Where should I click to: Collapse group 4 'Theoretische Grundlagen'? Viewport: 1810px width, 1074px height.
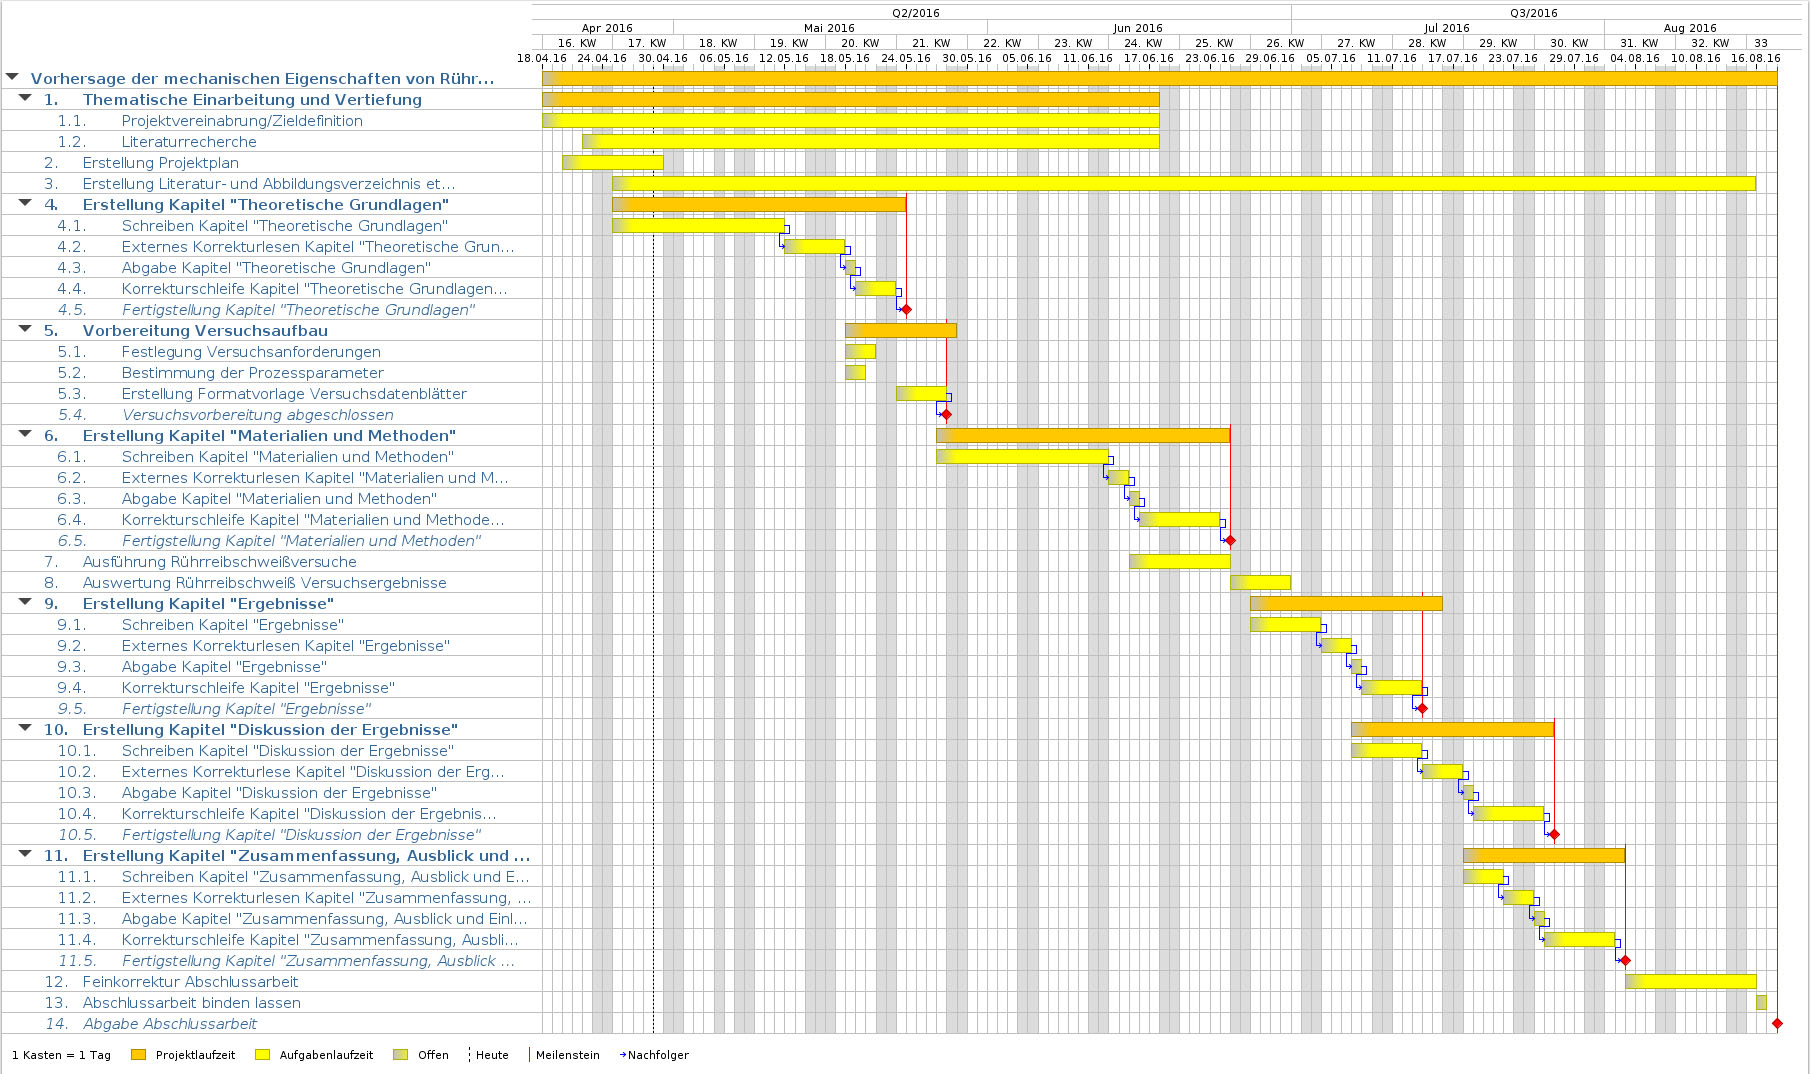coord(25,203)
